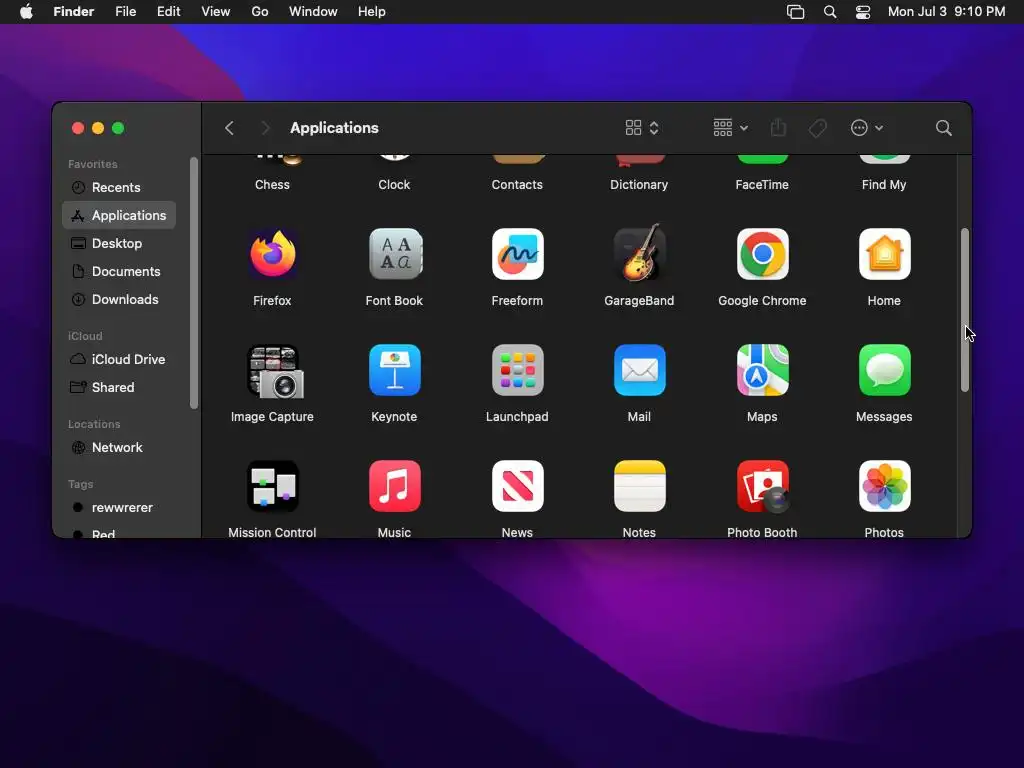Screen dimensions: 1024x768
Task: Open the View menu
Action: click(x=216, y=12)
